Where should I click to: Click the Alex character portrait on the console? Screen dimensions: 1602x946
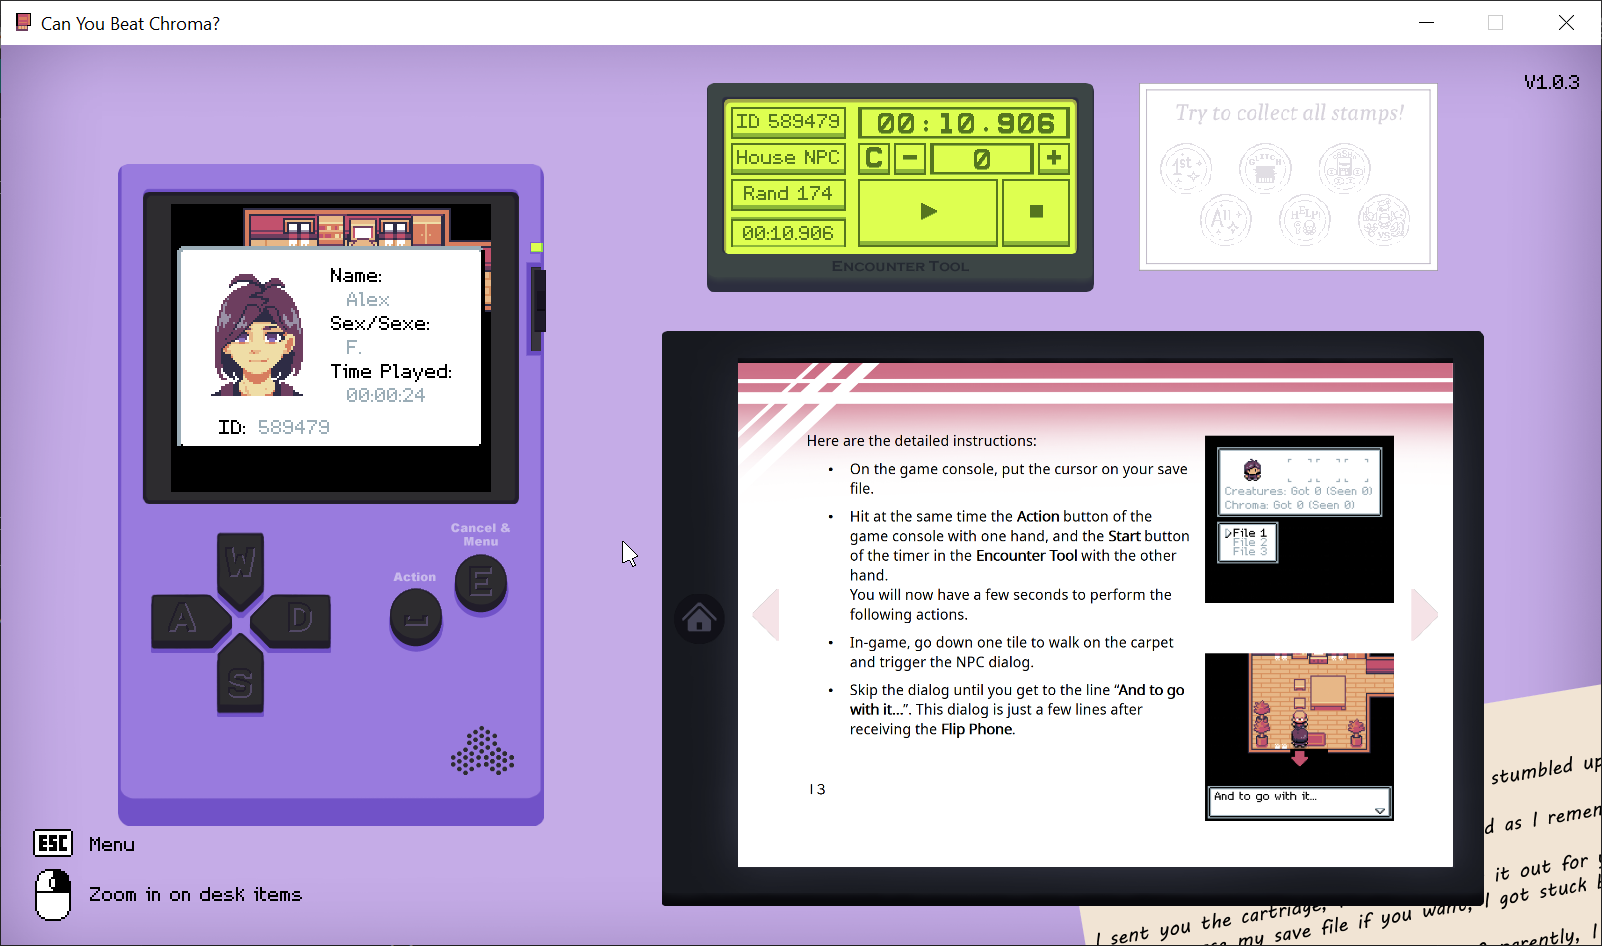[x=258, y=335]
